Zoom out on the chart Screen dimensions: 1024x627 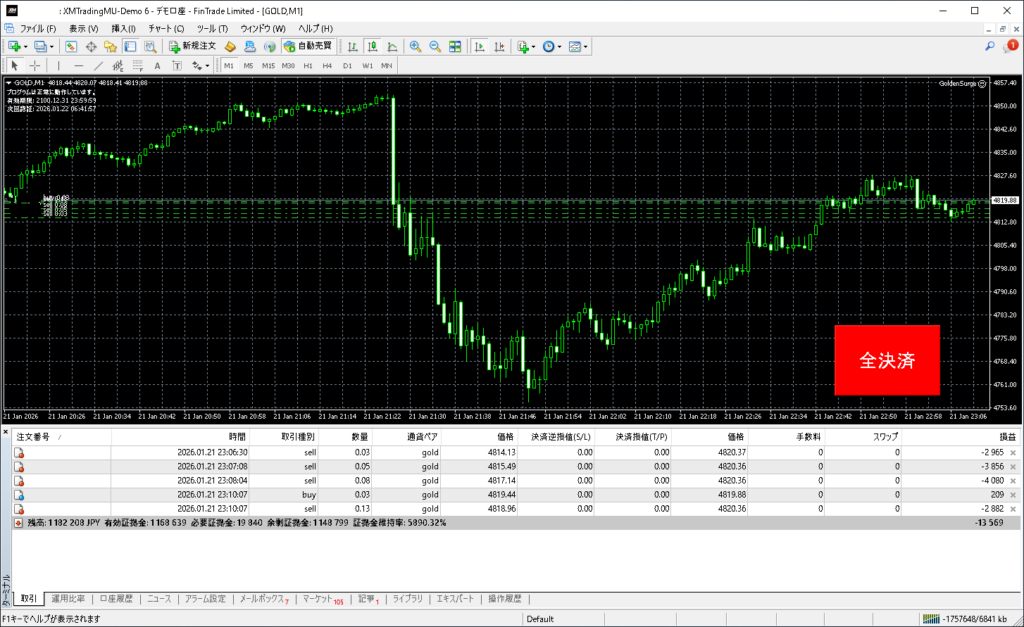(435, 46)
